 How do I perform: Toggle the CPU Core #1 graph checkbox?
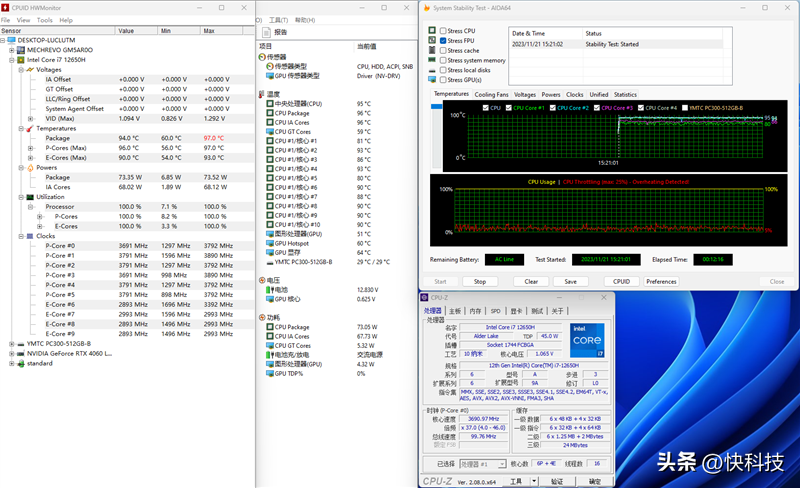(x=509, y=107)
